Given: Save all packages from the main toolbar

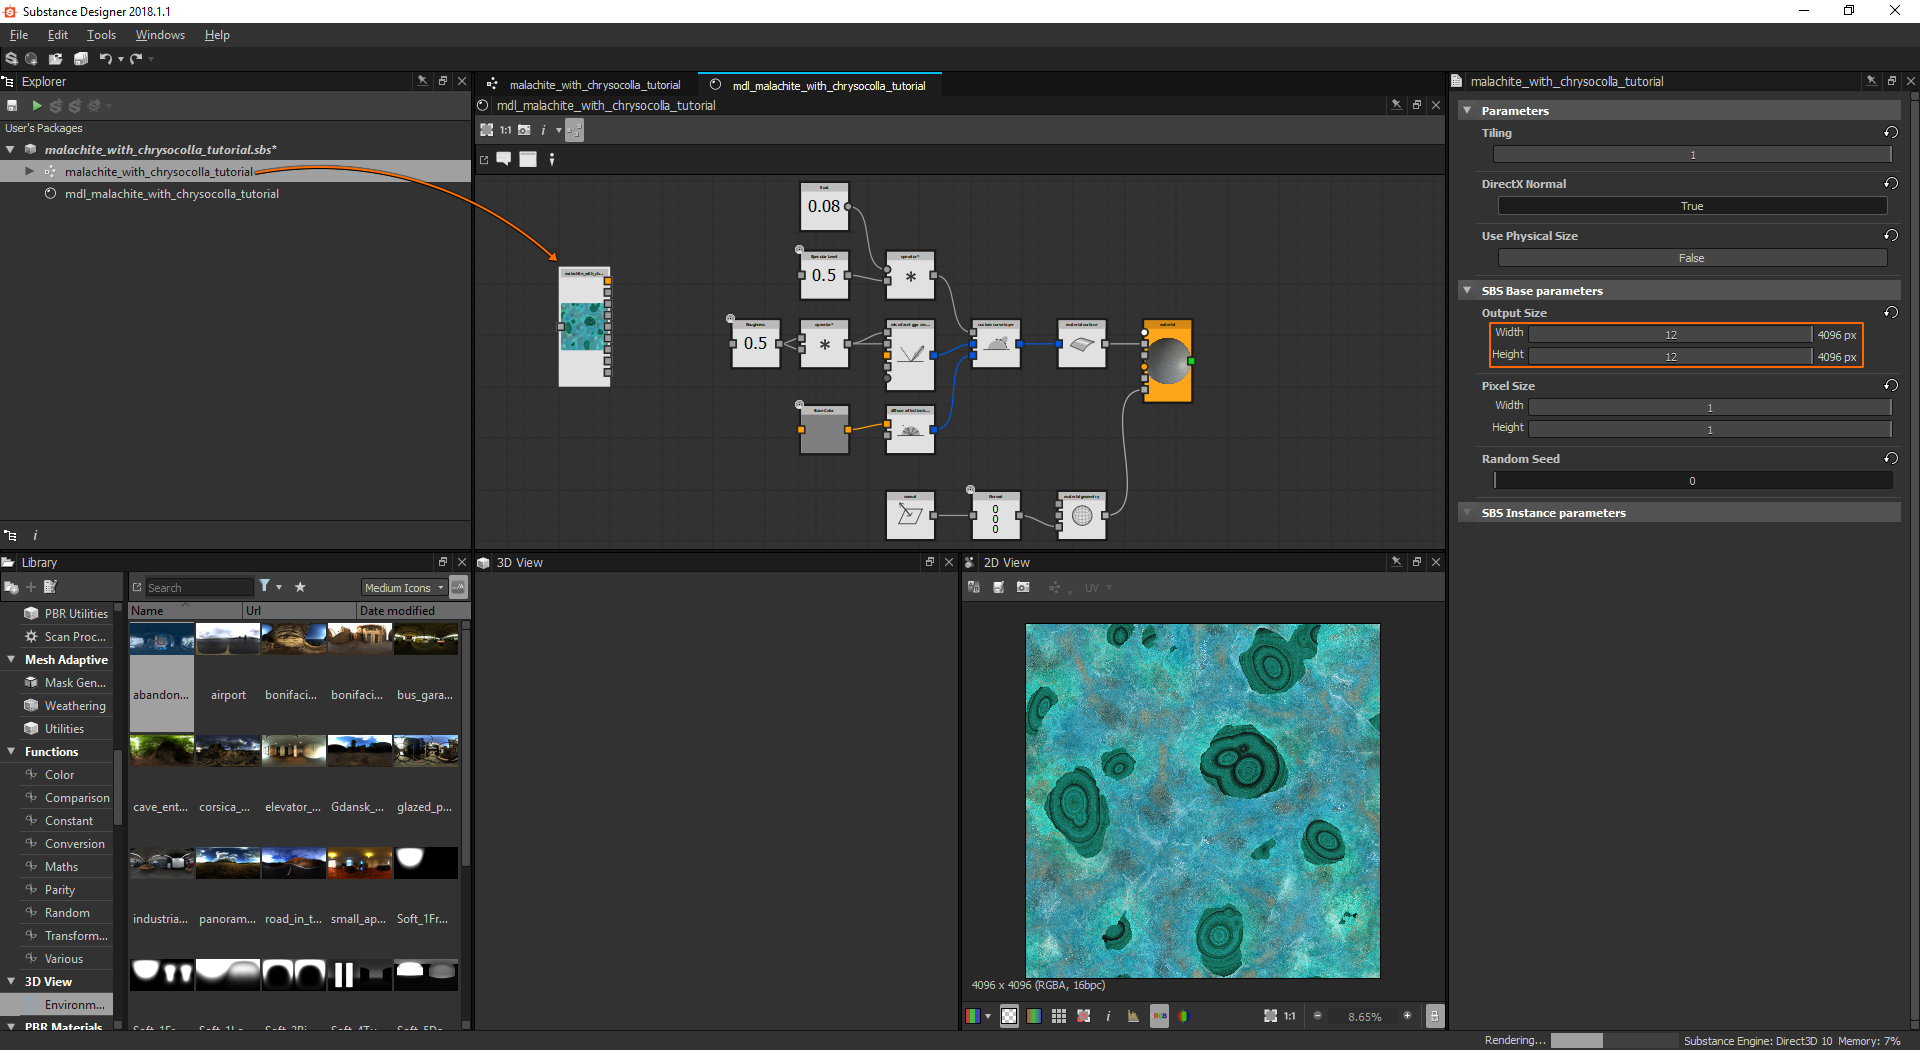Looking at the screenshot, I should click(81, 59).
